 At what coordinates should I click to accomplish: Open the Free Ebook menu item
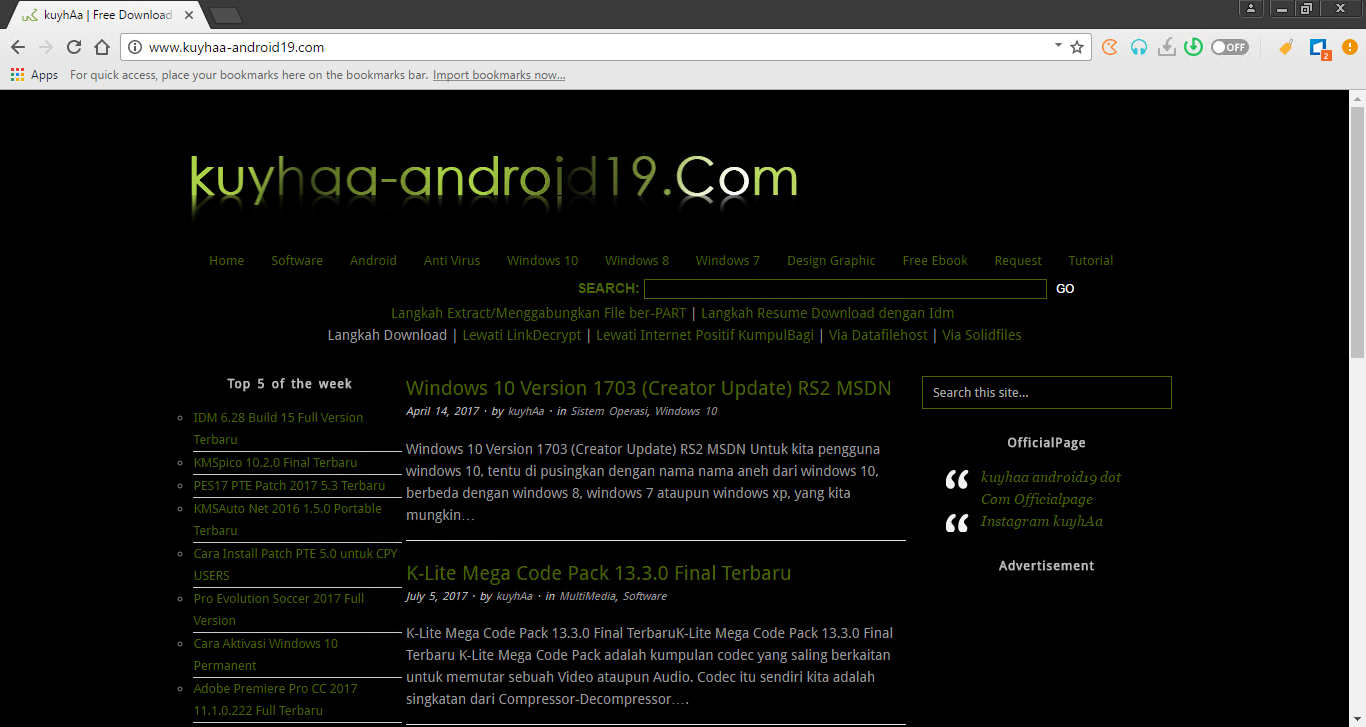[x=935, y=260]
